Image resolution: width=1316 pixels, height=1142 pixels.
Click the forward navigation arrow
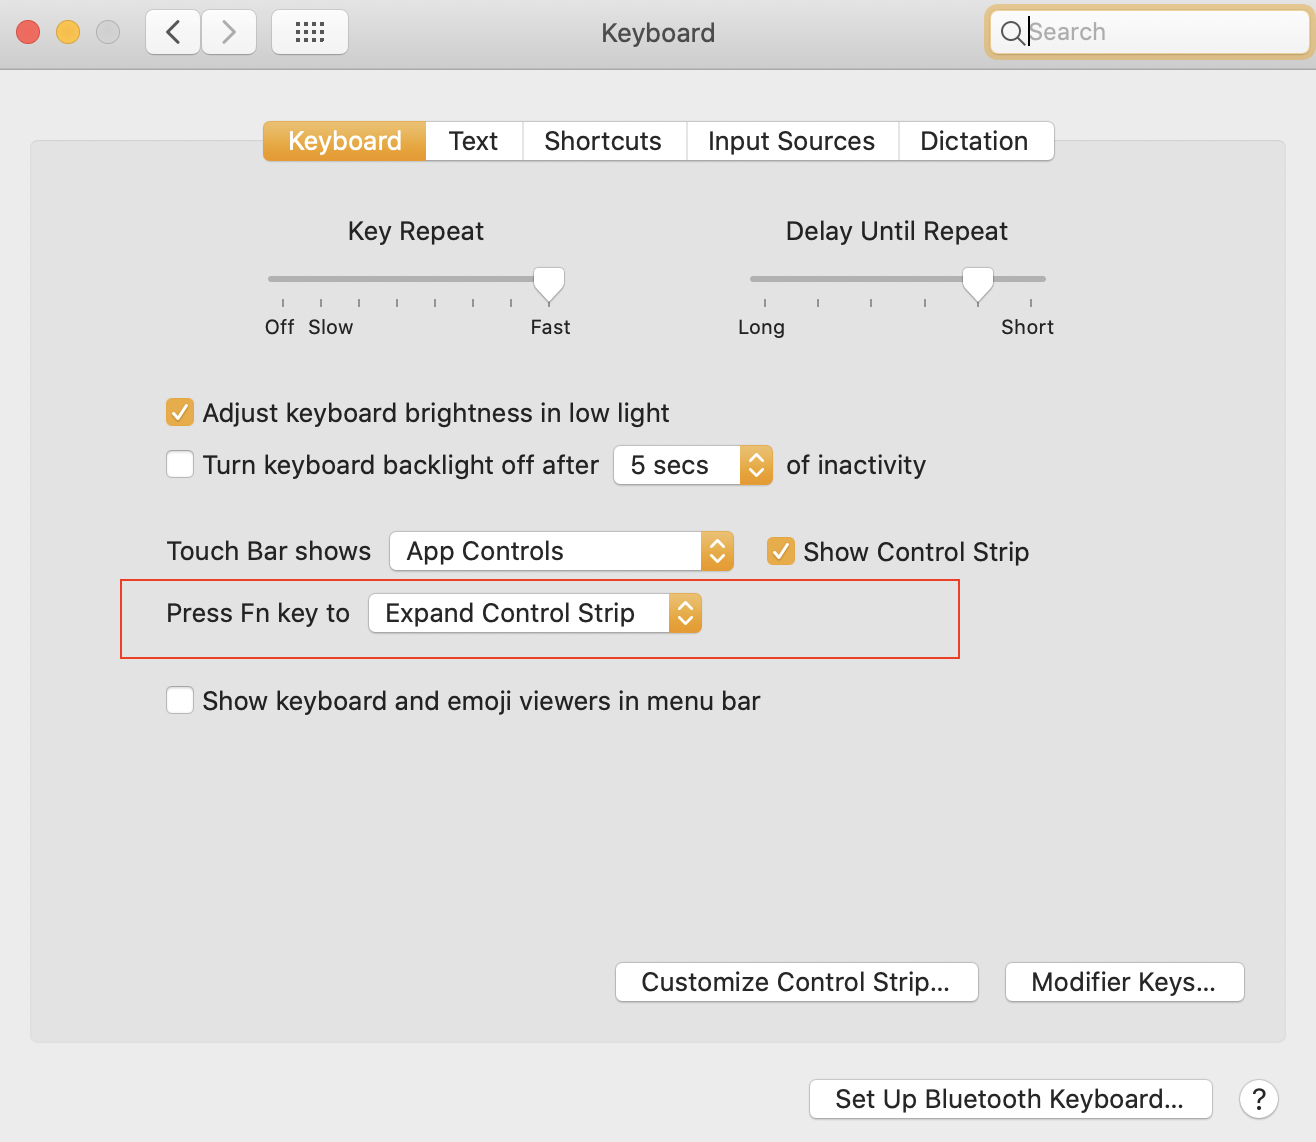coord(229,32)
